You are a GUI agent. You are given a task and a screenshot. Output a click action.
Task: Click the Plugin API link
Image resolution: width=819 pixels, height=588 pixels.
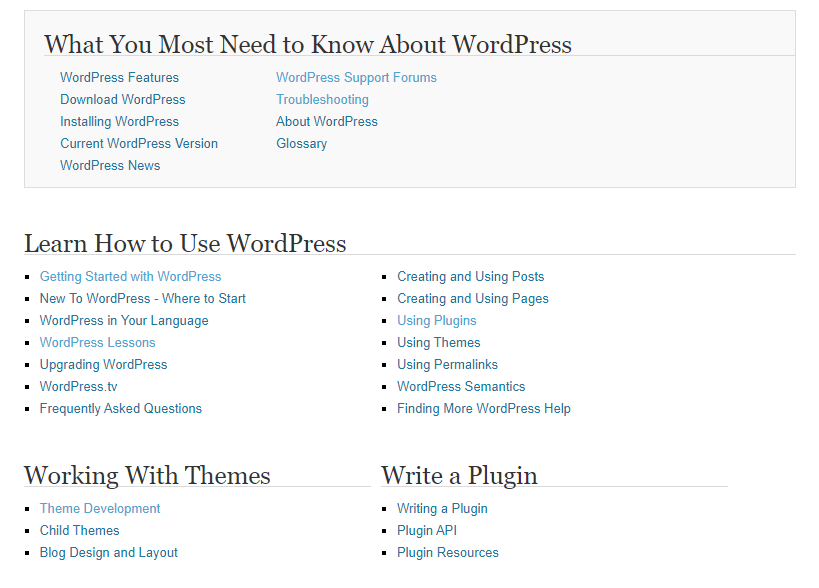click(x=427, y=530)
